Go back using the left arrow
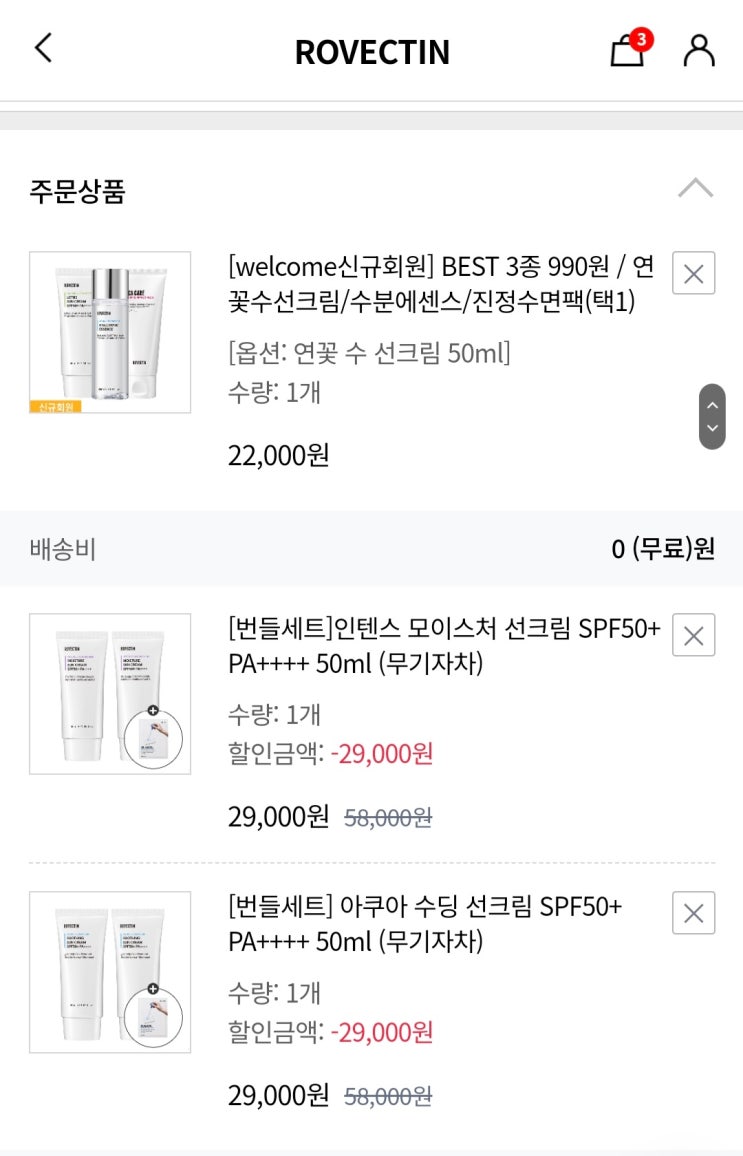This screenshot has width=743, height=1156. tap(43, 47)
